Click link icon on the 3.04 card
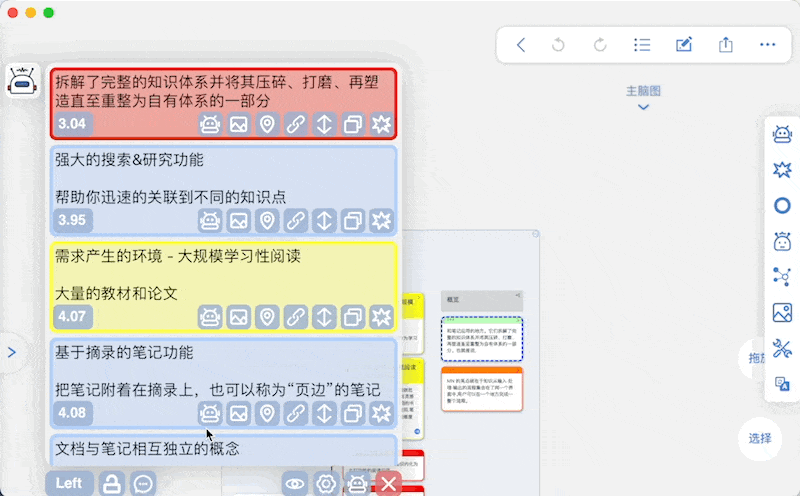Image resolution: width=800 pixels, height=496 pixels. point(296,124)
